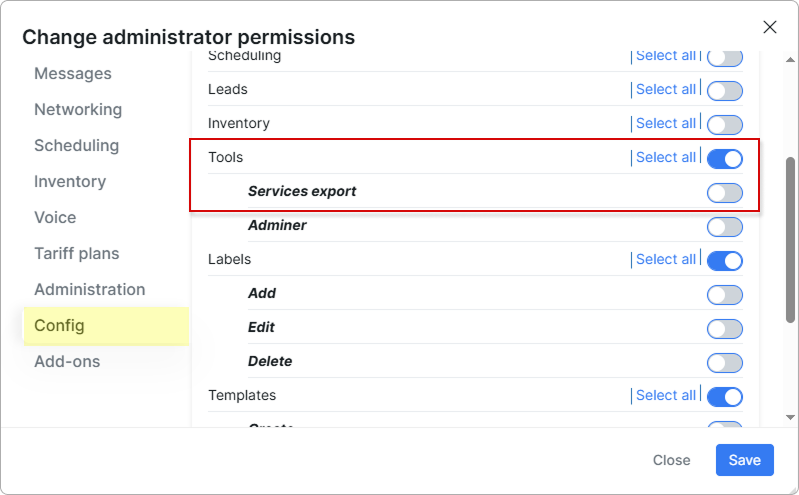Screen dimensions: 799x495
Task: Click Select all for Tools
Action: (665, 157)
